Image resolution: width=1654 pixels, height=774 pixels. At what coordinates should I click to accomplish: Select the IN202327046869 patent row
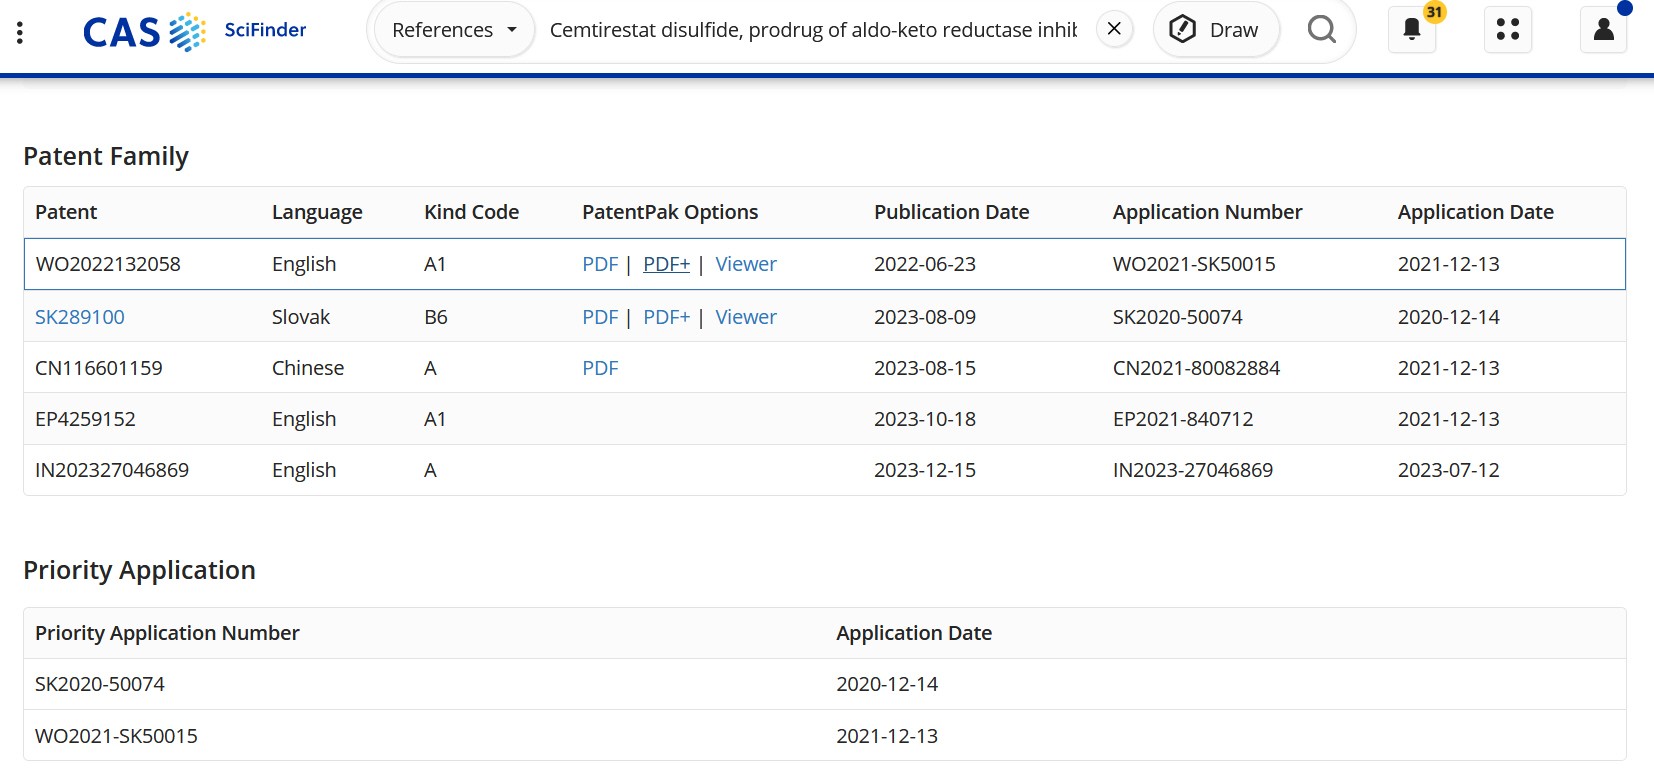[x=112, y=470]
